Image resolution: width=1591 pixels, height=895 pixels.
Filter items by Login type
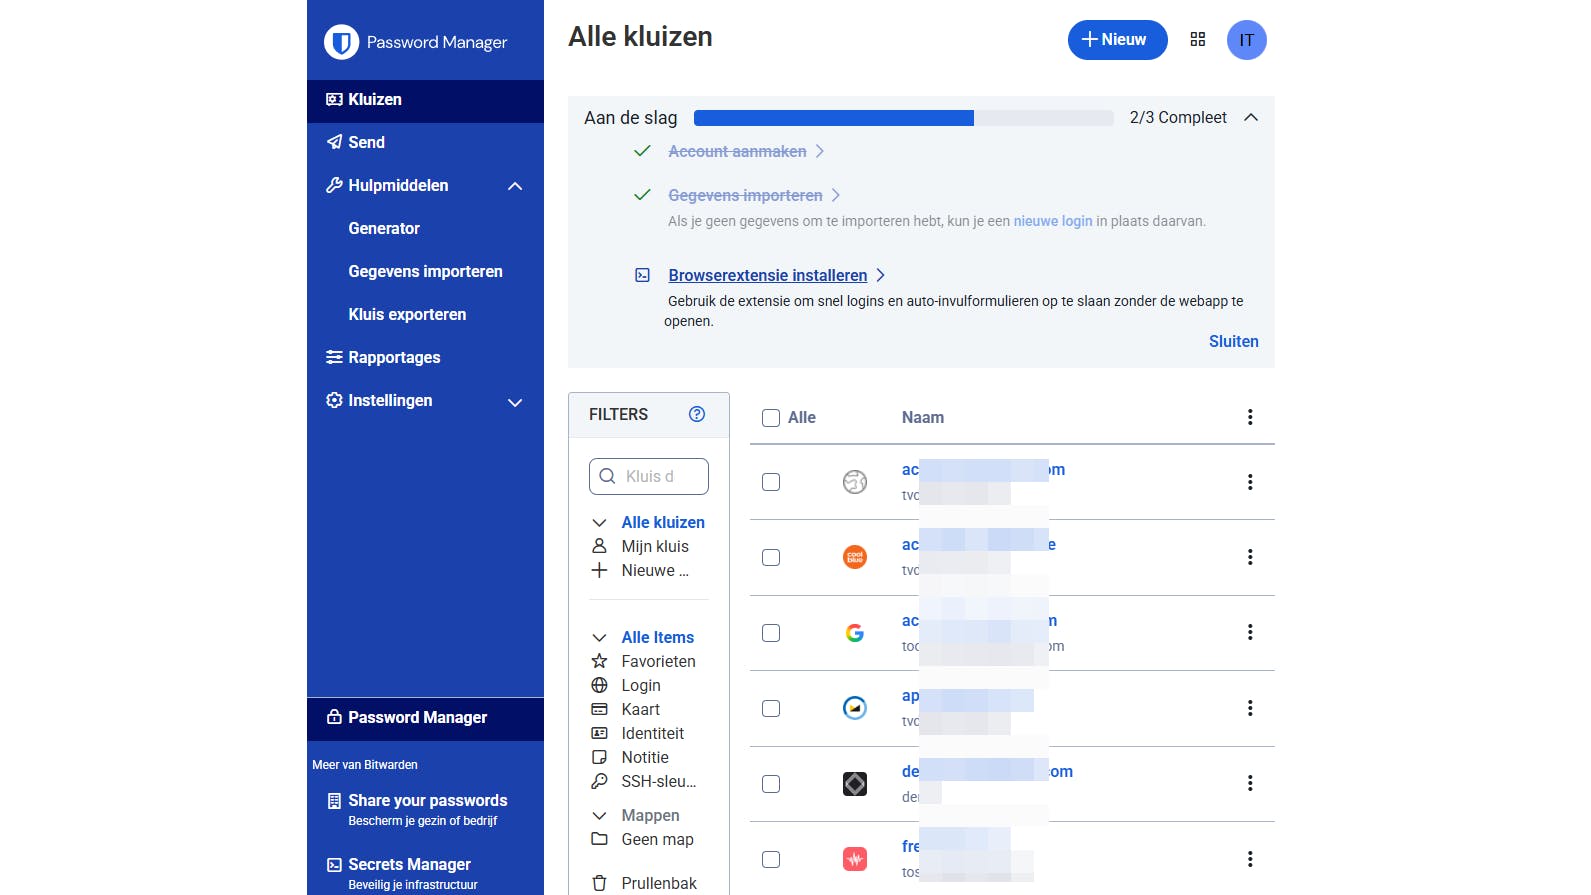pos(641,685)
